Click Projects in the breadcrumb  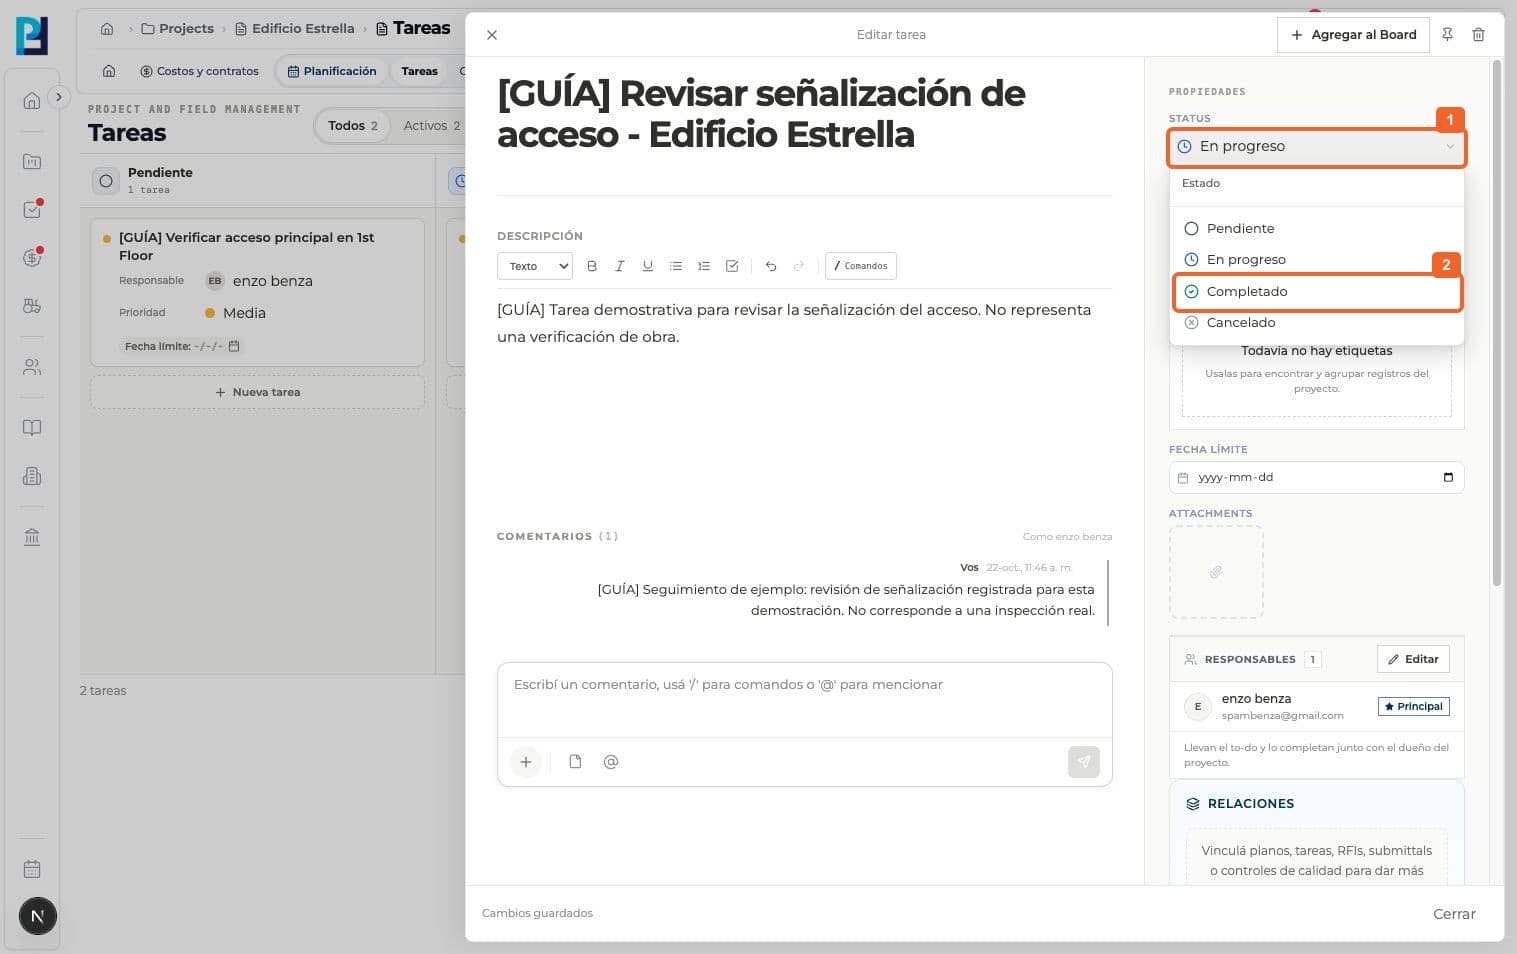(x=177, y=28)
